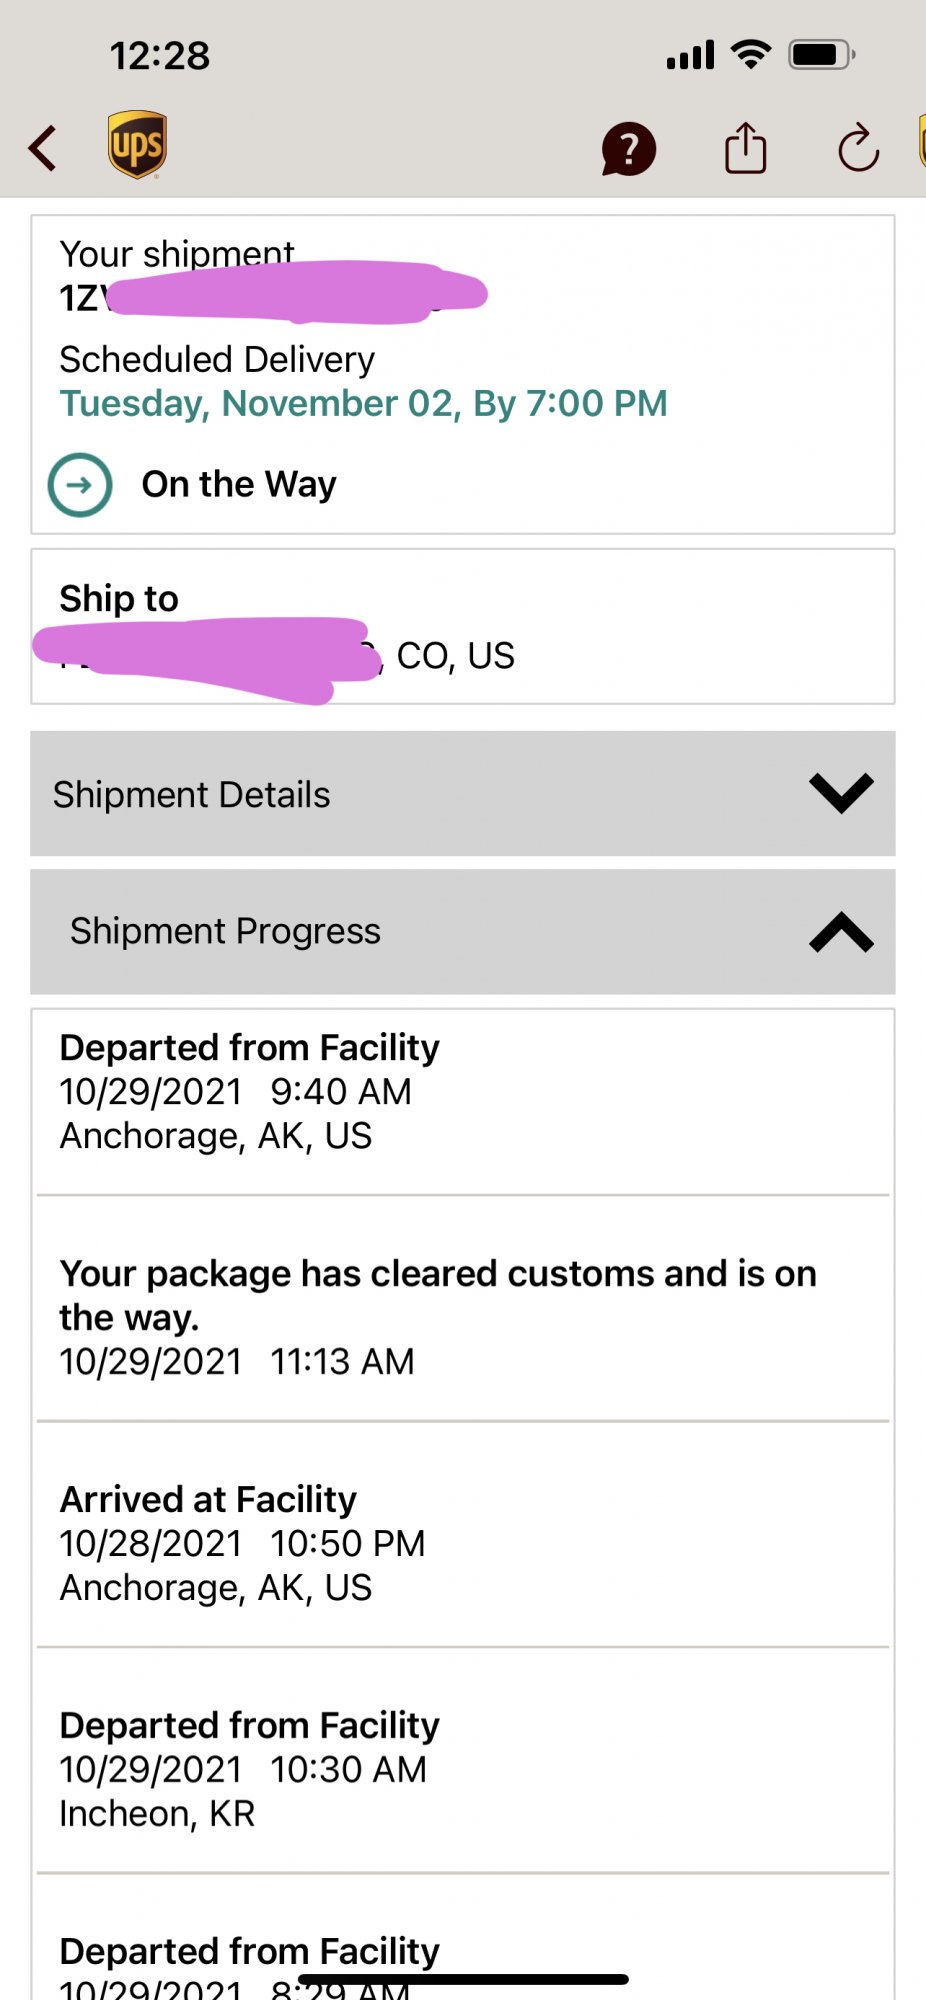The width and height of the screenshot is (926, 2000).
Task: Open the help chat icon
Action: (x=628, y=150)
